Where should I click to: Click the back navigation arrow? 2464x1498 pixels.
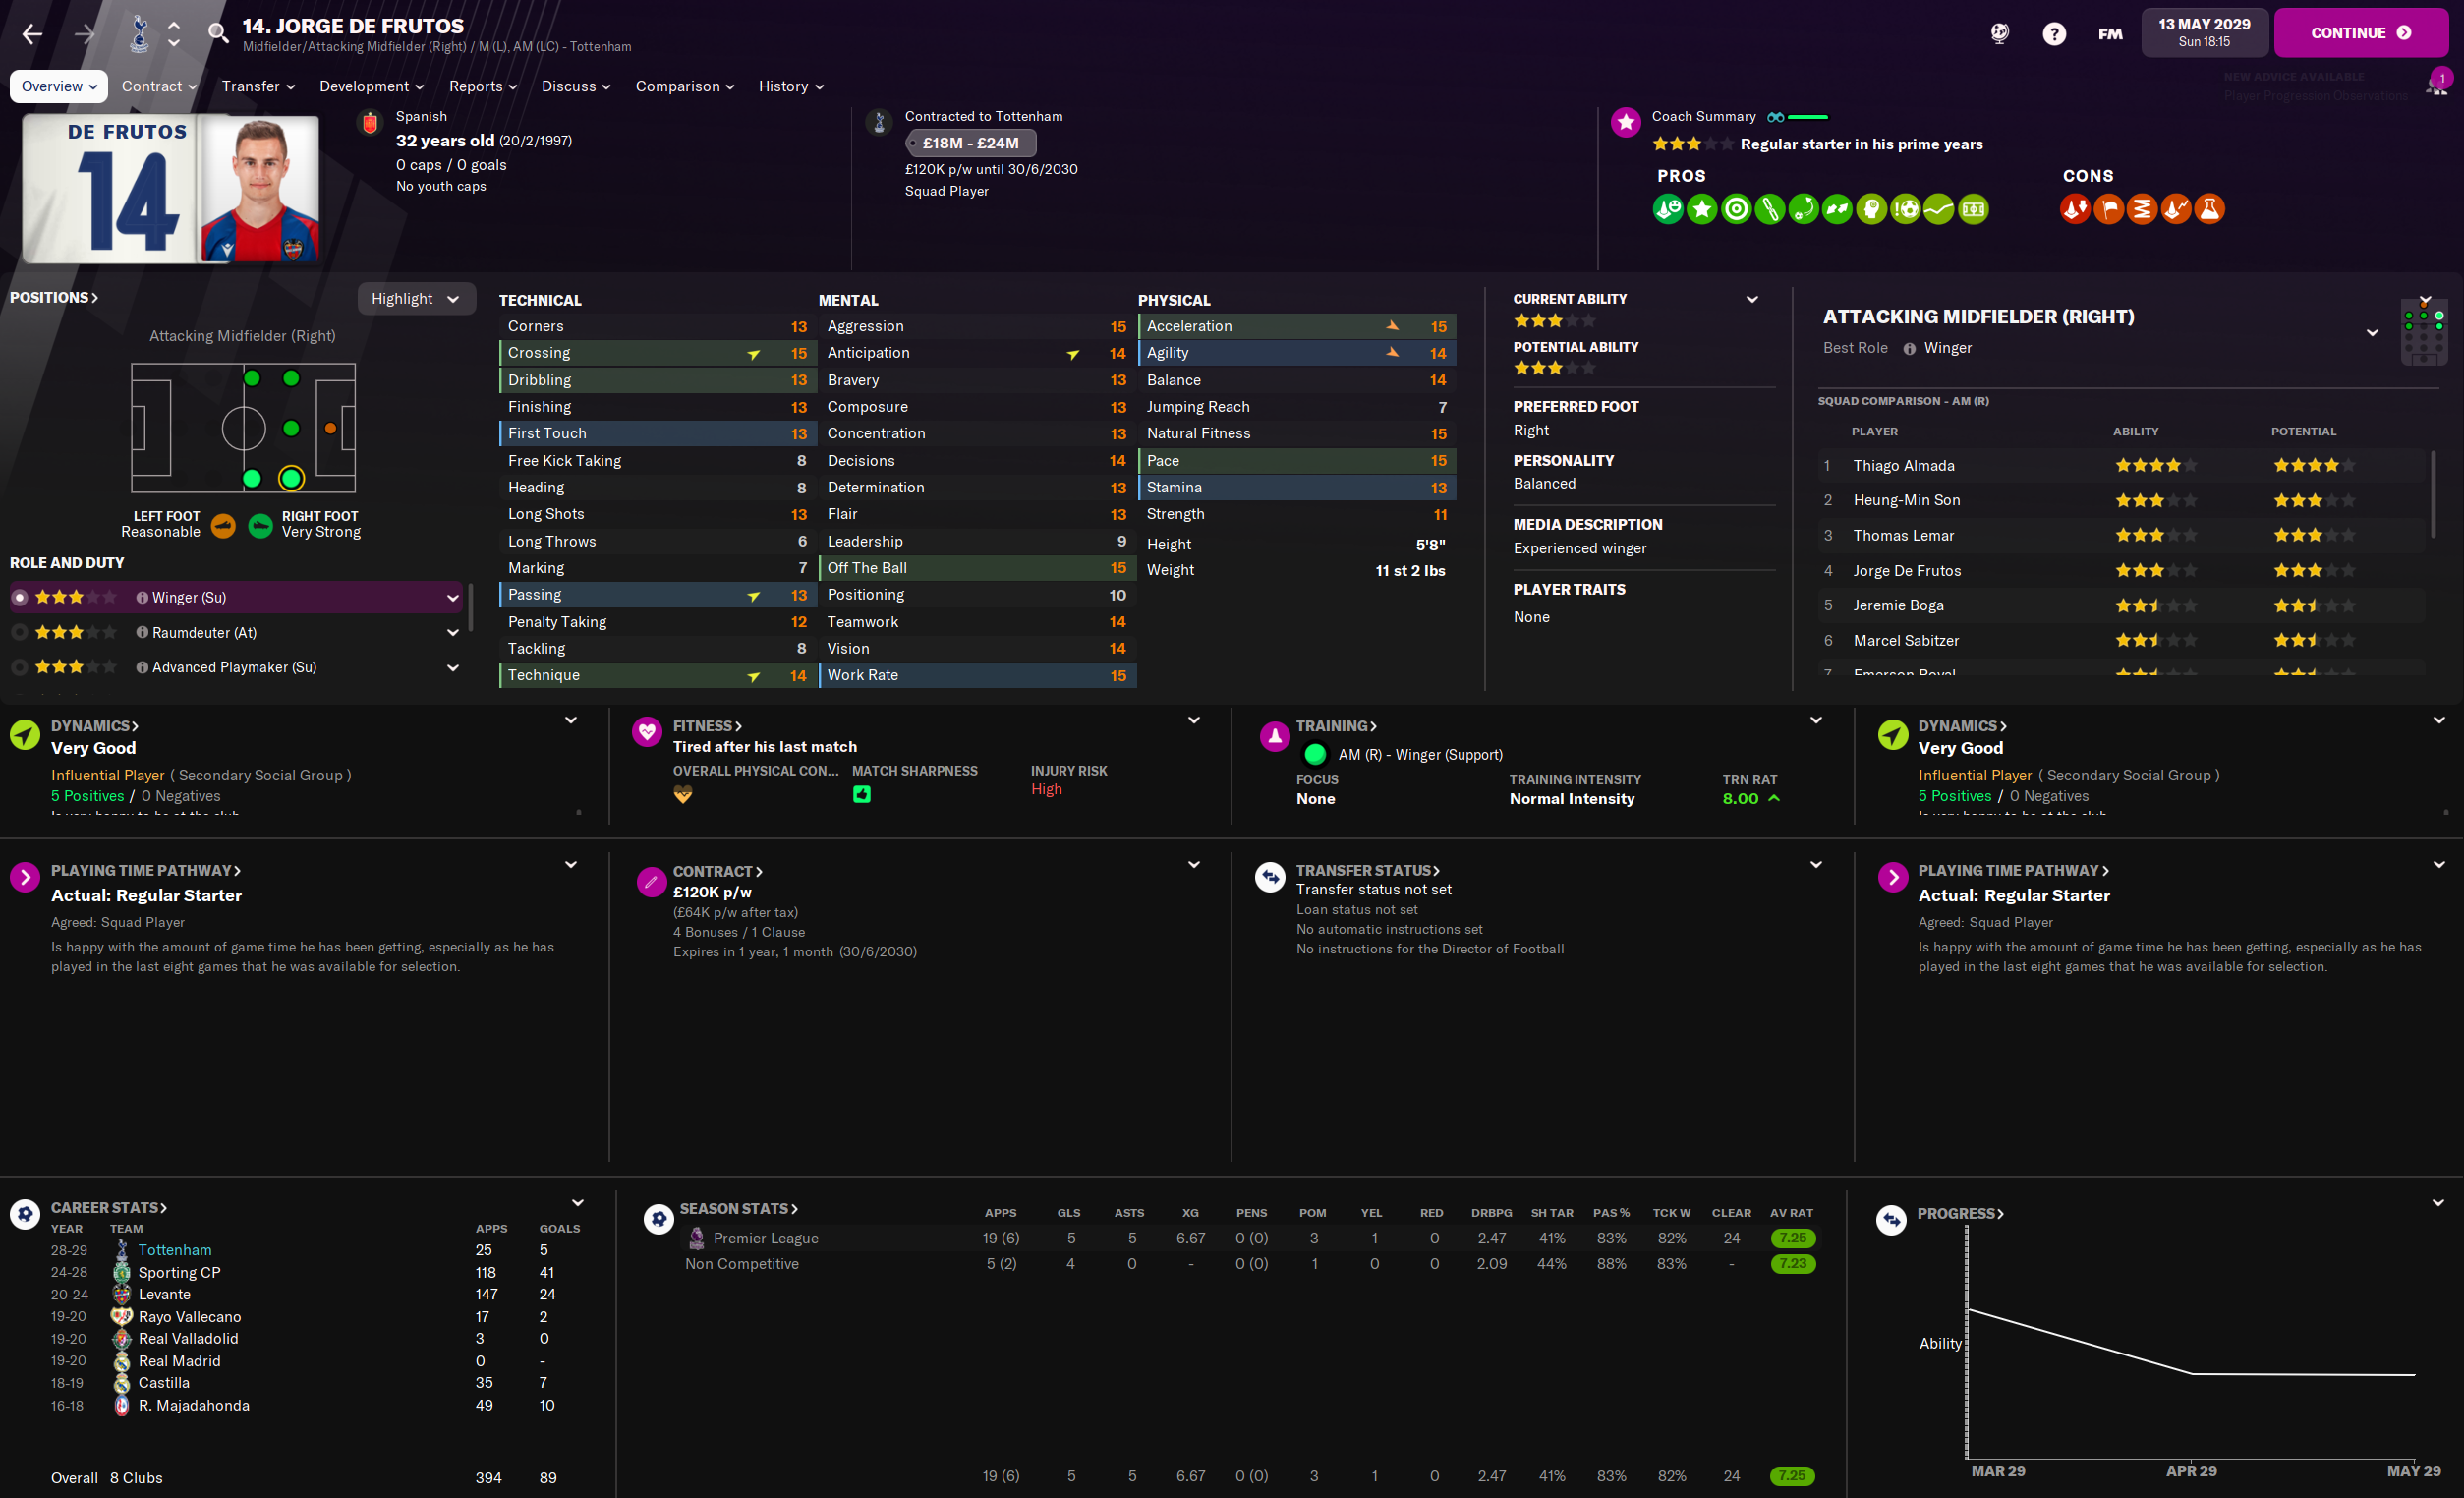[x=32, y=34]
